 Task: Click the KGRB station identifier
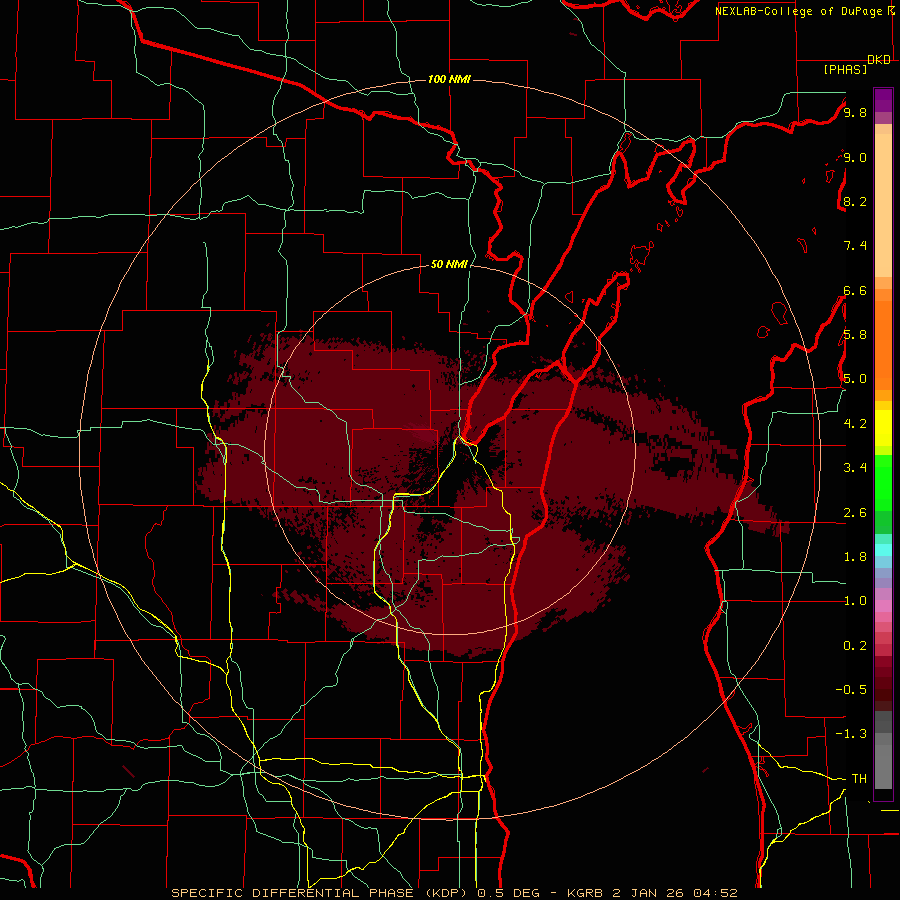click(x=584, y=893)
